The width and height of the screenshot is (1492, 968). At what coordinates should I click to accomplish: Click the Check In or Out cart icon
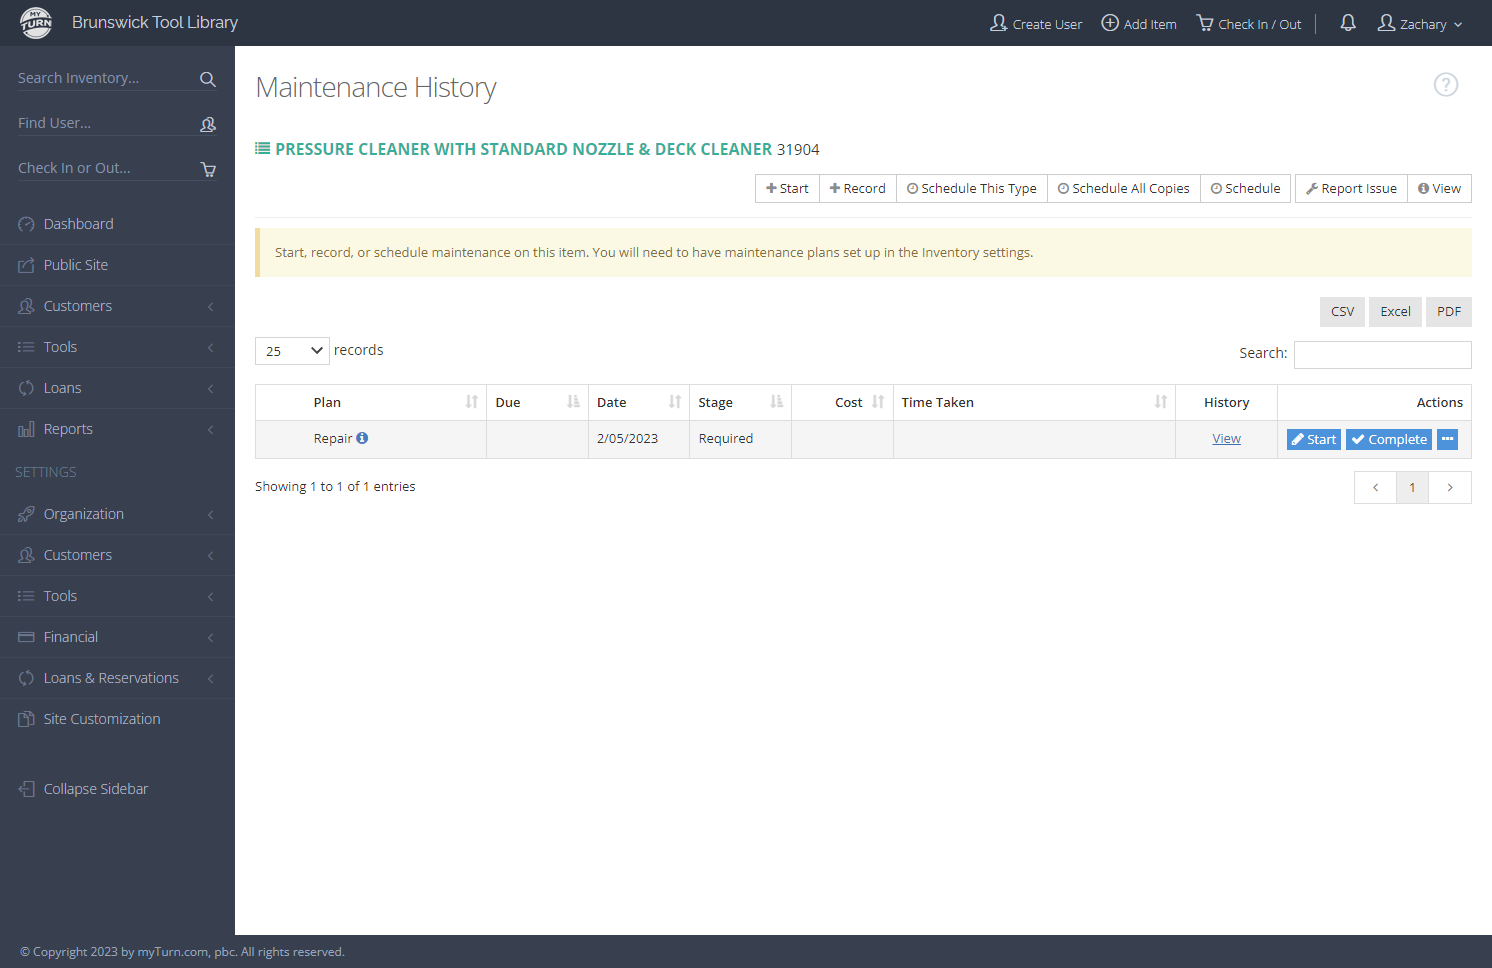pos(208,169)
